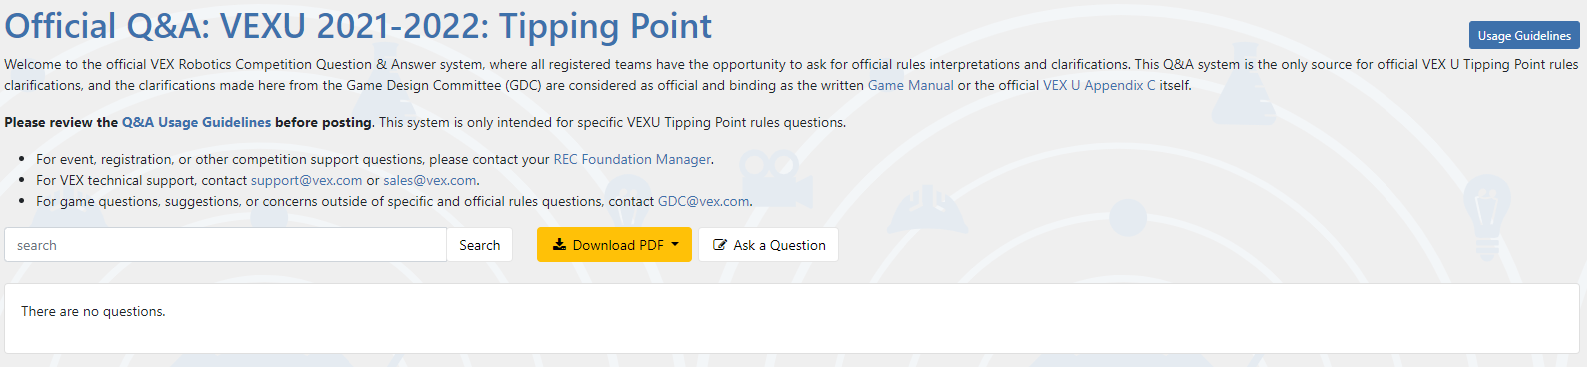The height and width of the screenshot is (367, 1587).
Task: Select the Ask a Question button label
Action: click(x=779, y=245)
